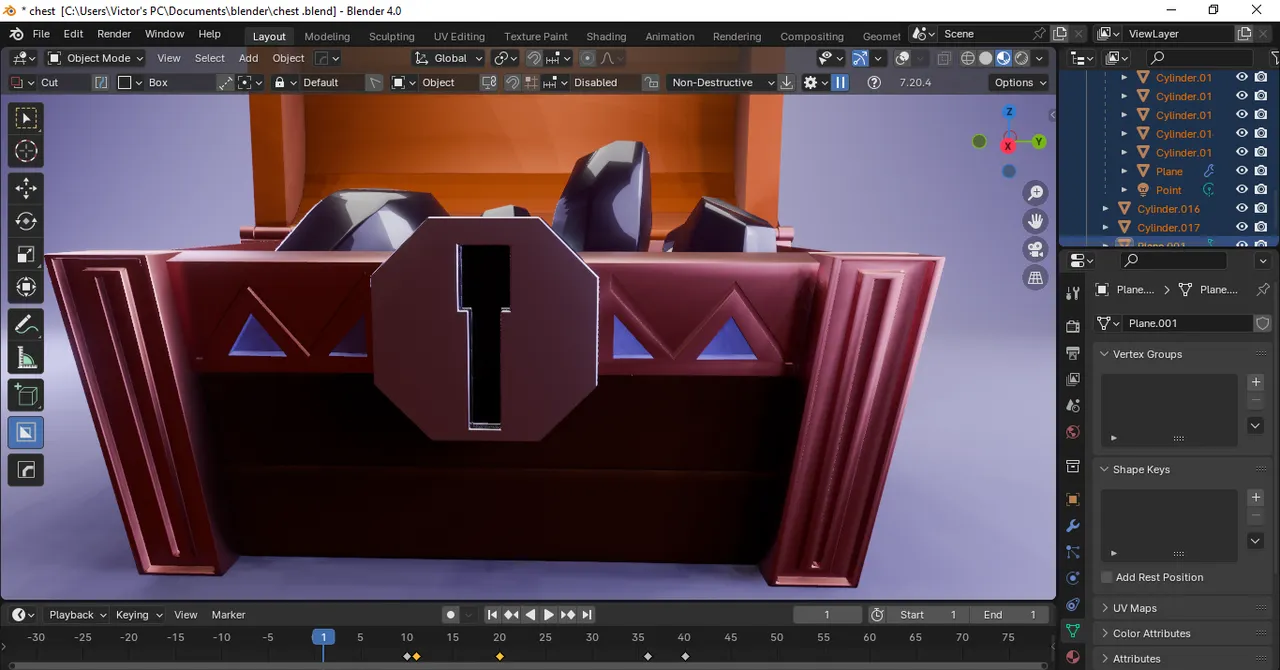Image resolution: width=1280 pixels, height=670 pixels.
Task: Open the Object properties tab
Action: click(1073, 499)
